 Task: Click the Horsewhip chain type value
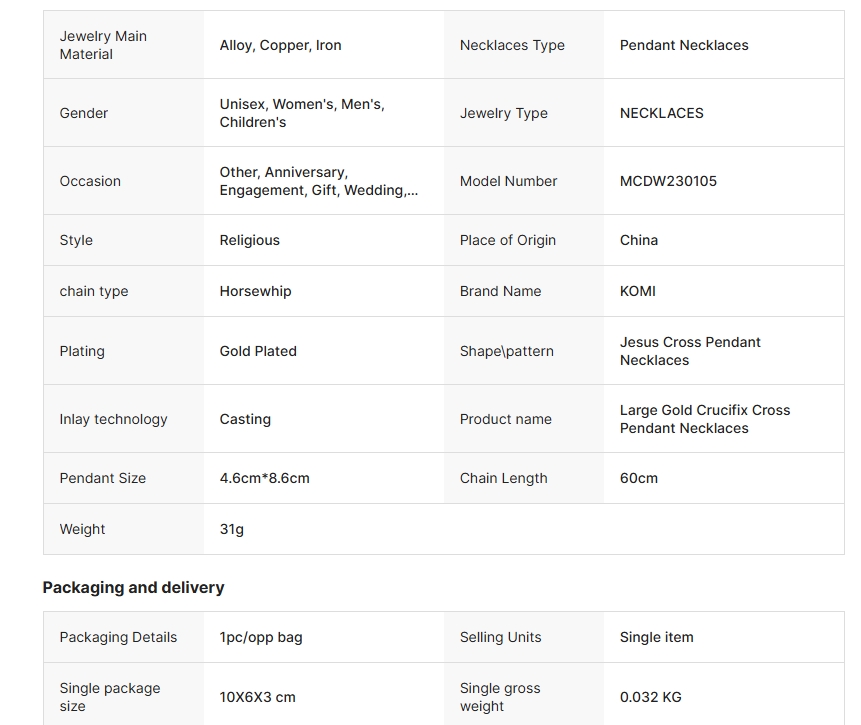point(255,291)
